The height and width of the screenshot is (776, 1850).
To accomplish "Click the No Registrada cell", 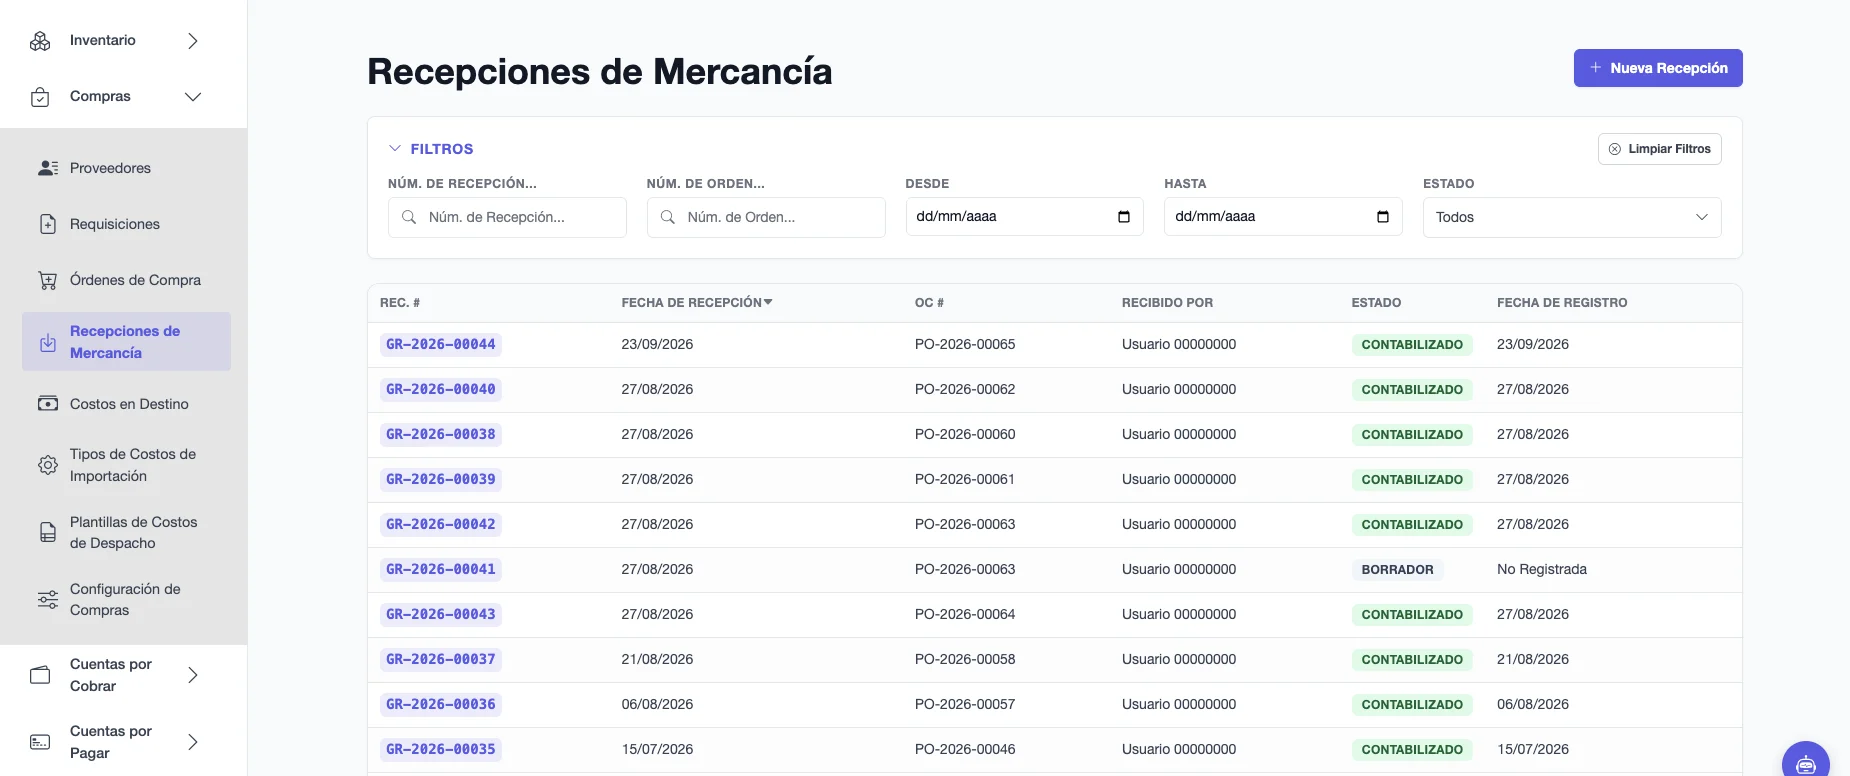I will pos(1542,569).
